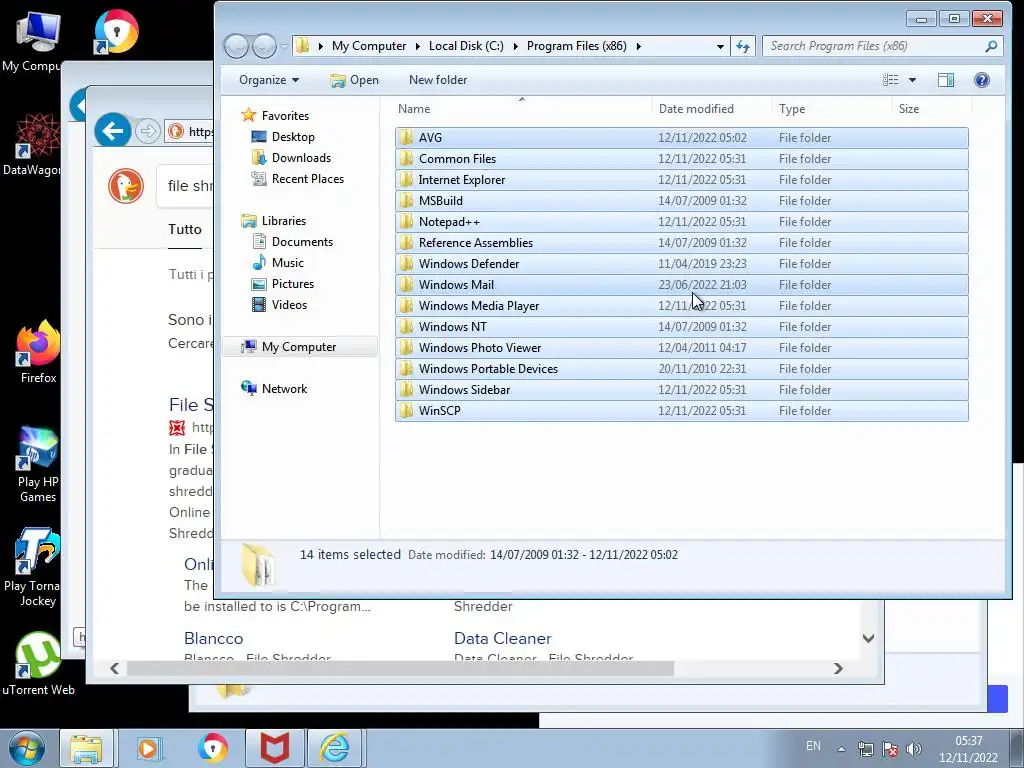Click the Explorer forward navigation button
This screenshot has height=768, width=1024.
coord(264,46)
